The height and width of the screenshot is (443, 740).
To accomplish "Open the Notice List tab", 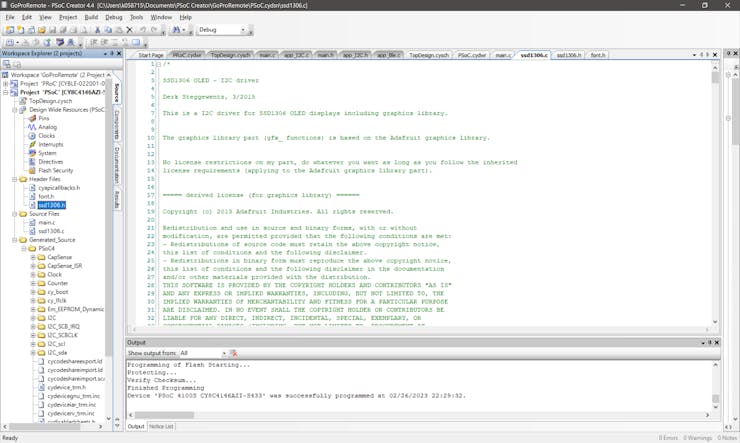I will [x=161, y=426].
